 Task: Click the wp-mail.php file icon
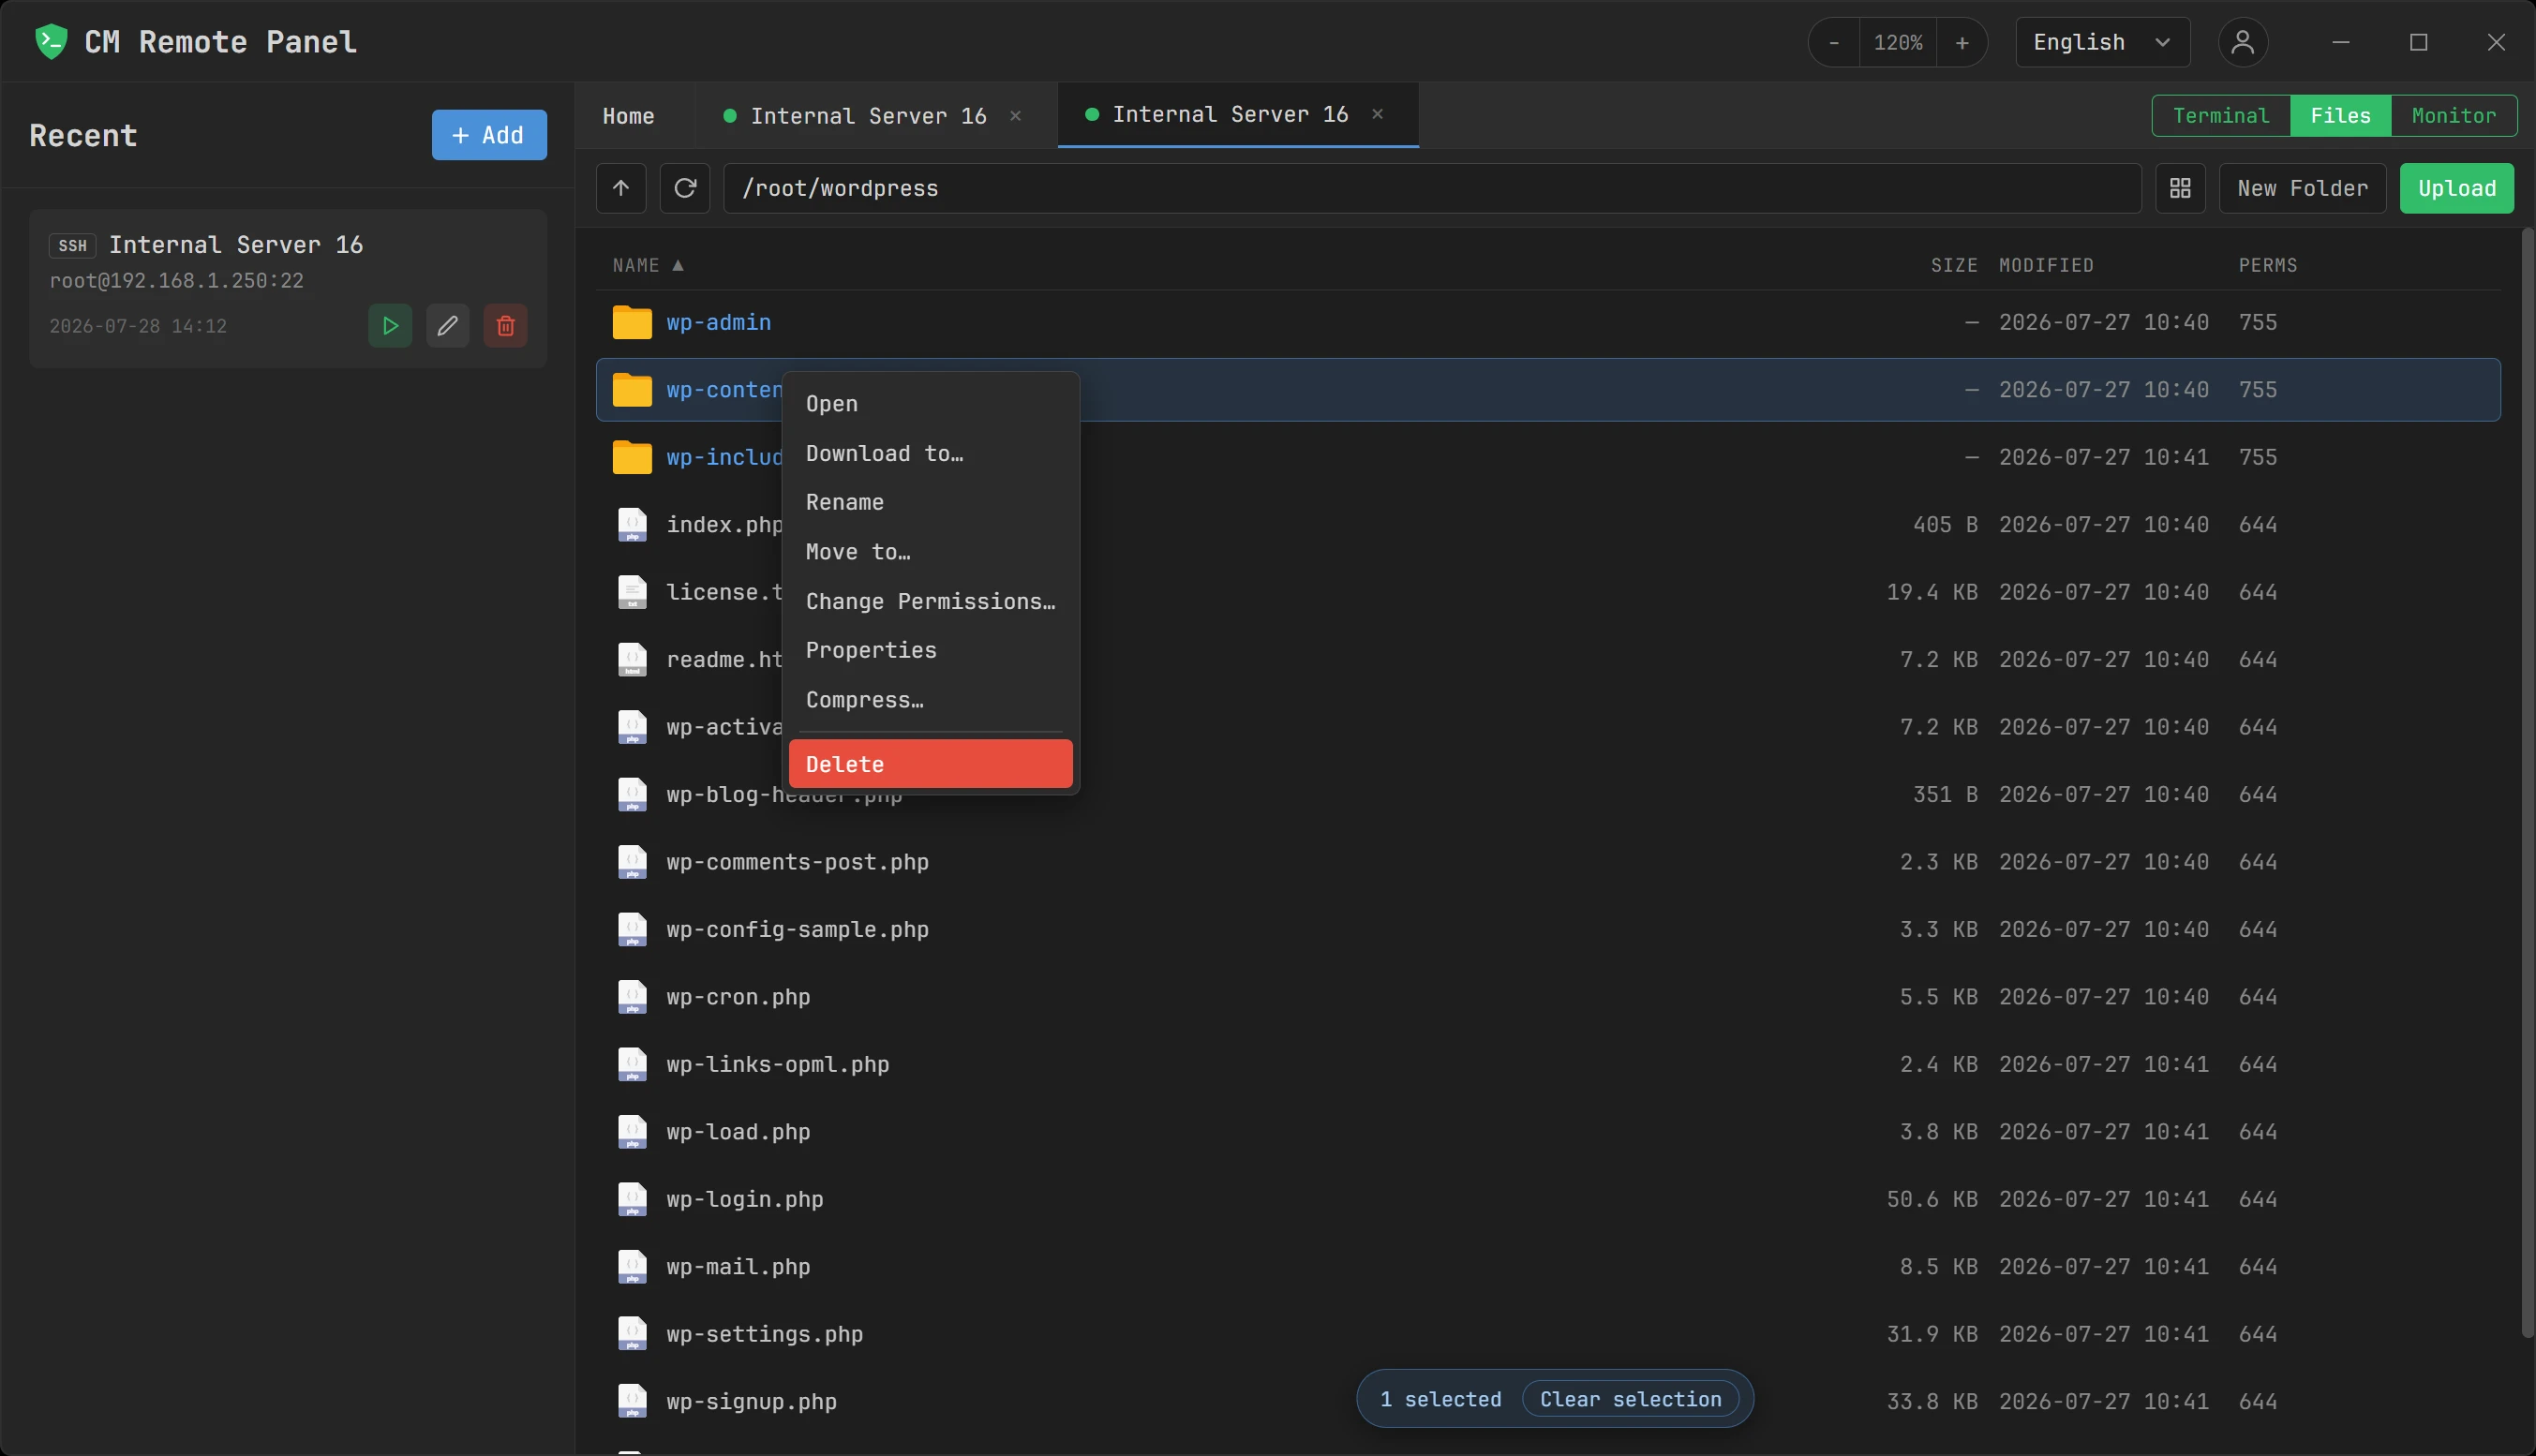632,1267
